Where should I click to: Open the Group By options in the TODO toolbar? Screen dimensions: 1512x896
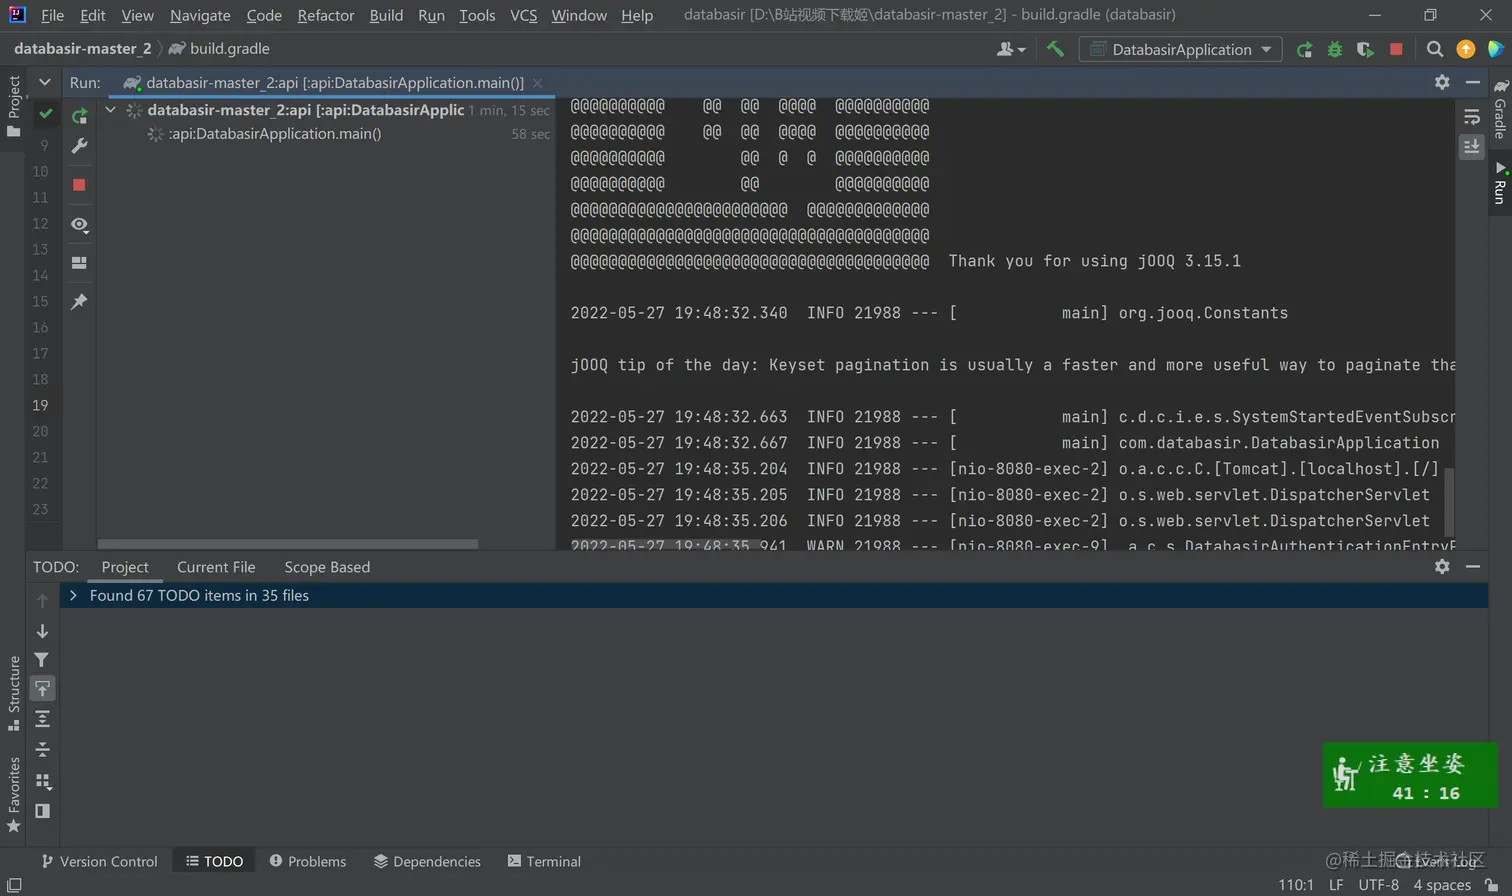pyautogui.click(x=43, y=781)
